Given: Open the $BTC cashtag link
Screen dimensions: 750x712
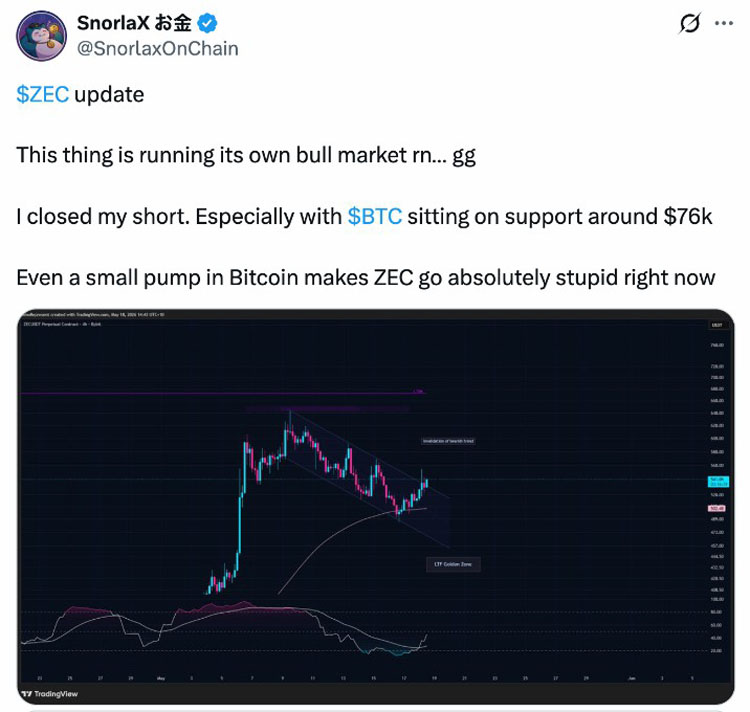Looking at the screenshot, I should 375,216.
